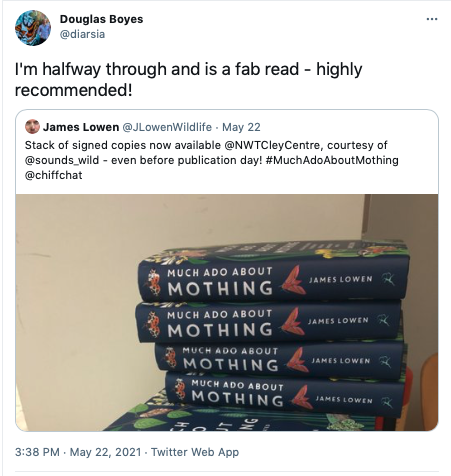Screen dimensions: 451x476
Task: Click the @chiffchat mention
Action: pos(53,175)
